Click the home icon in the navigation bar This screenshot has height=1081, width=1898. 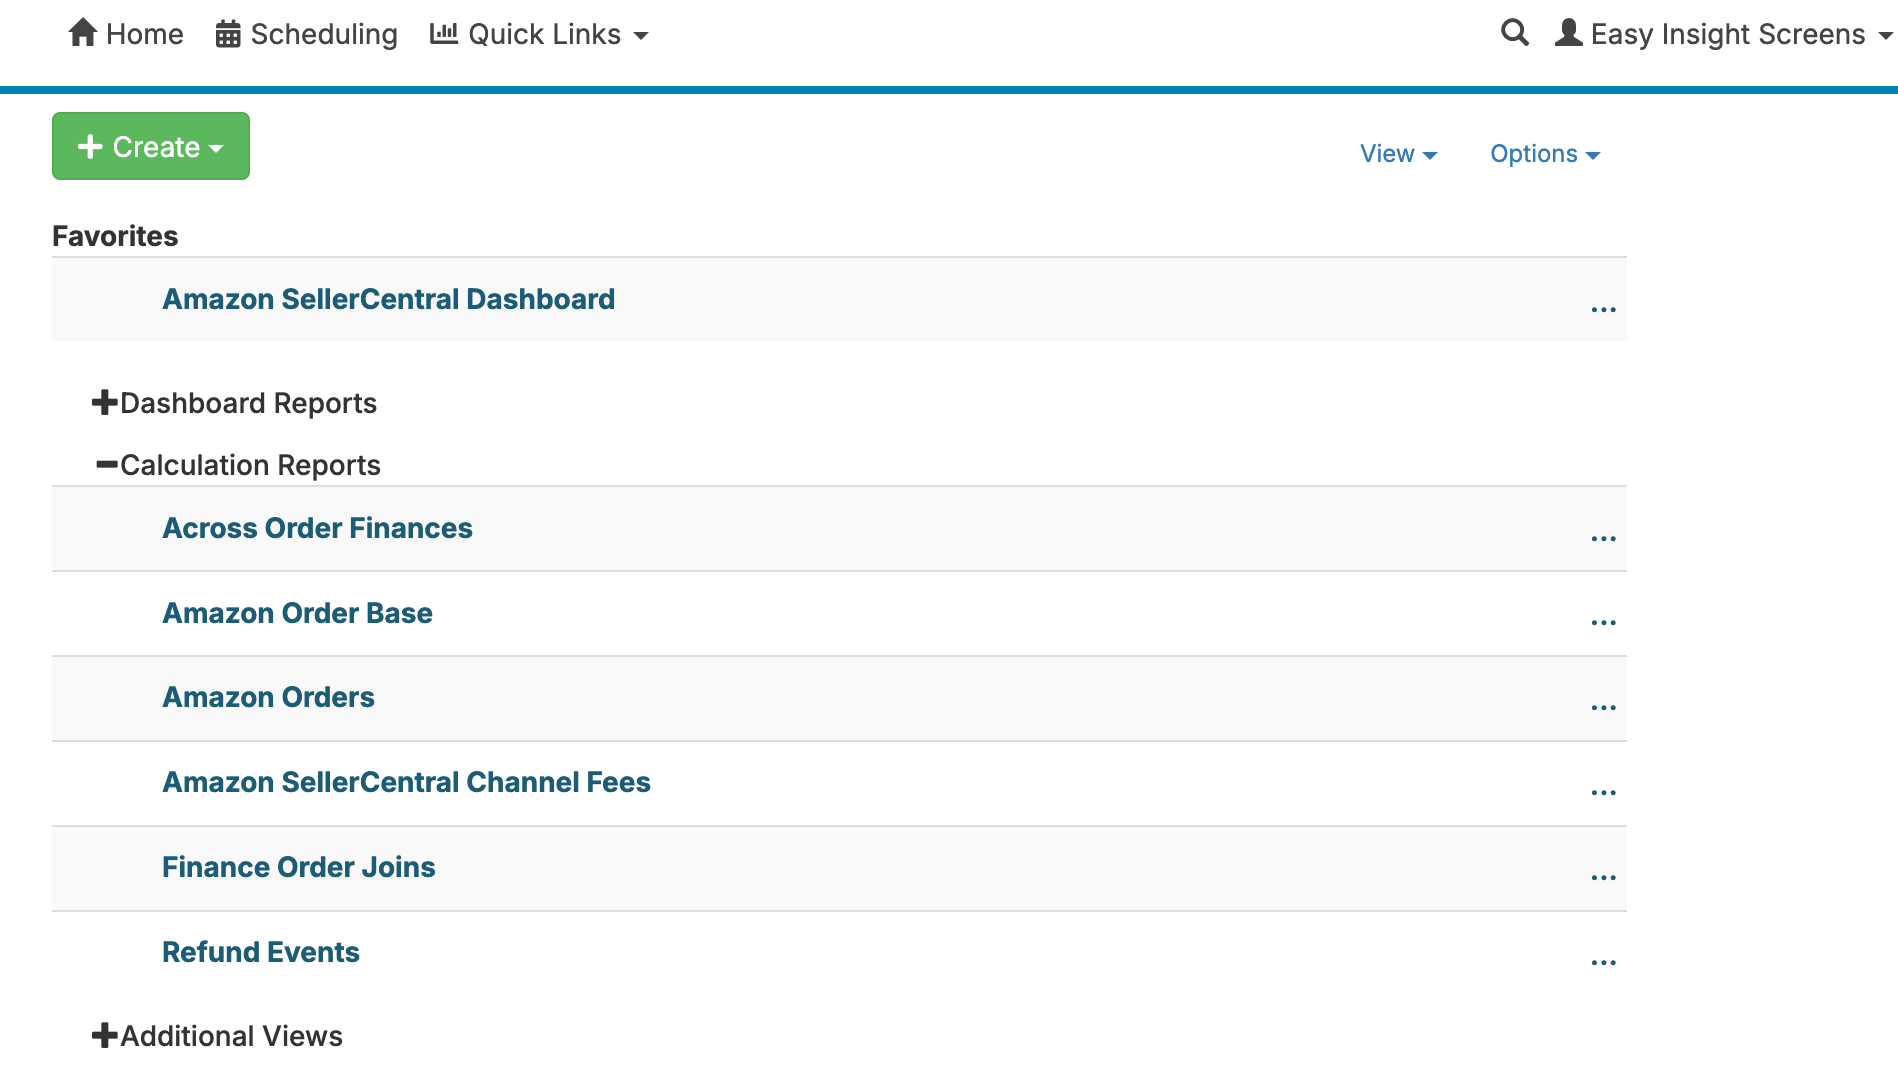(x=84, y=32)
